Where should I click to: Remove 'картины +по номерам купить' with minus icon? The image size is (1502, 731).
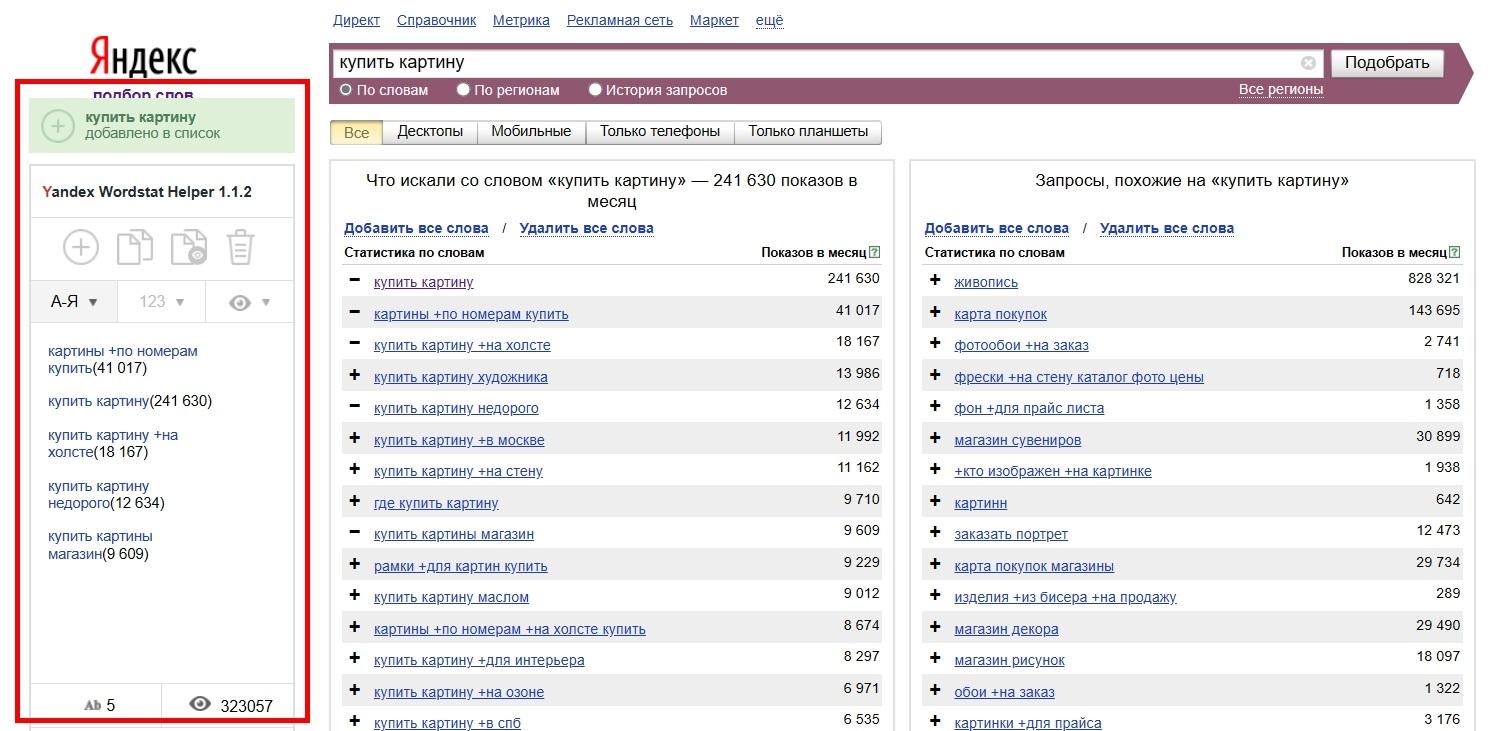tap(354, 313)
